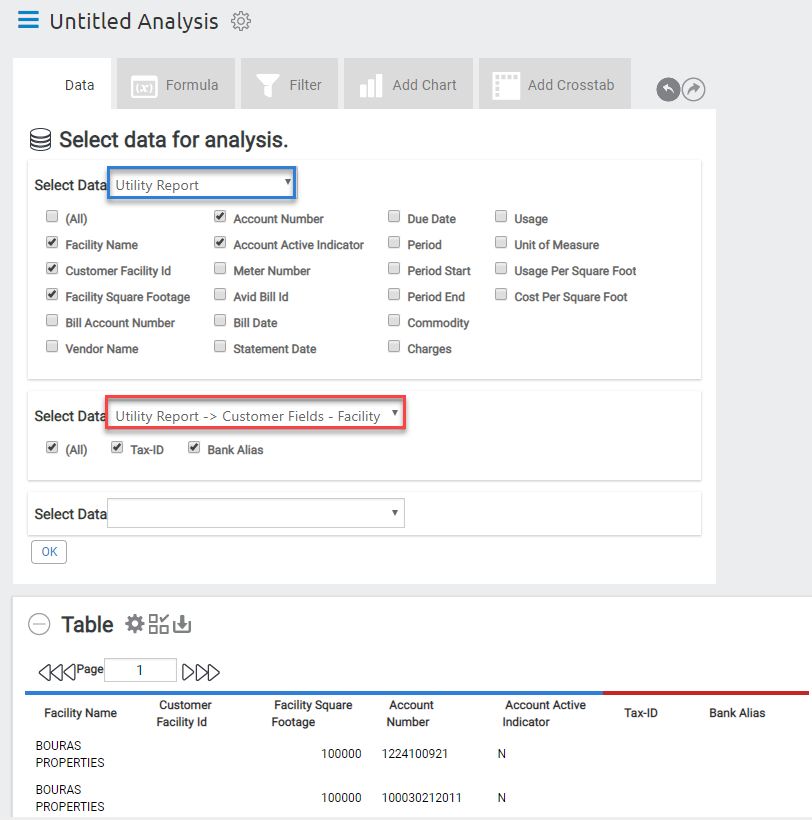The image size is (812, 820).
Task: Open the Add Chart tab
Action: tap(408, 84)
